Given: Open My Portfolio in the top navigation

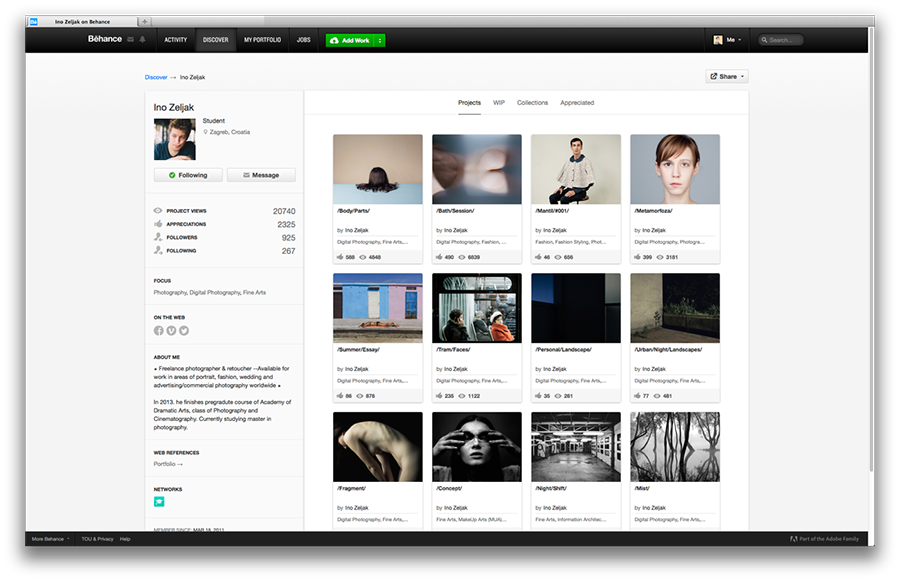Looking at the screenshot, I should [x=262, y=40].
